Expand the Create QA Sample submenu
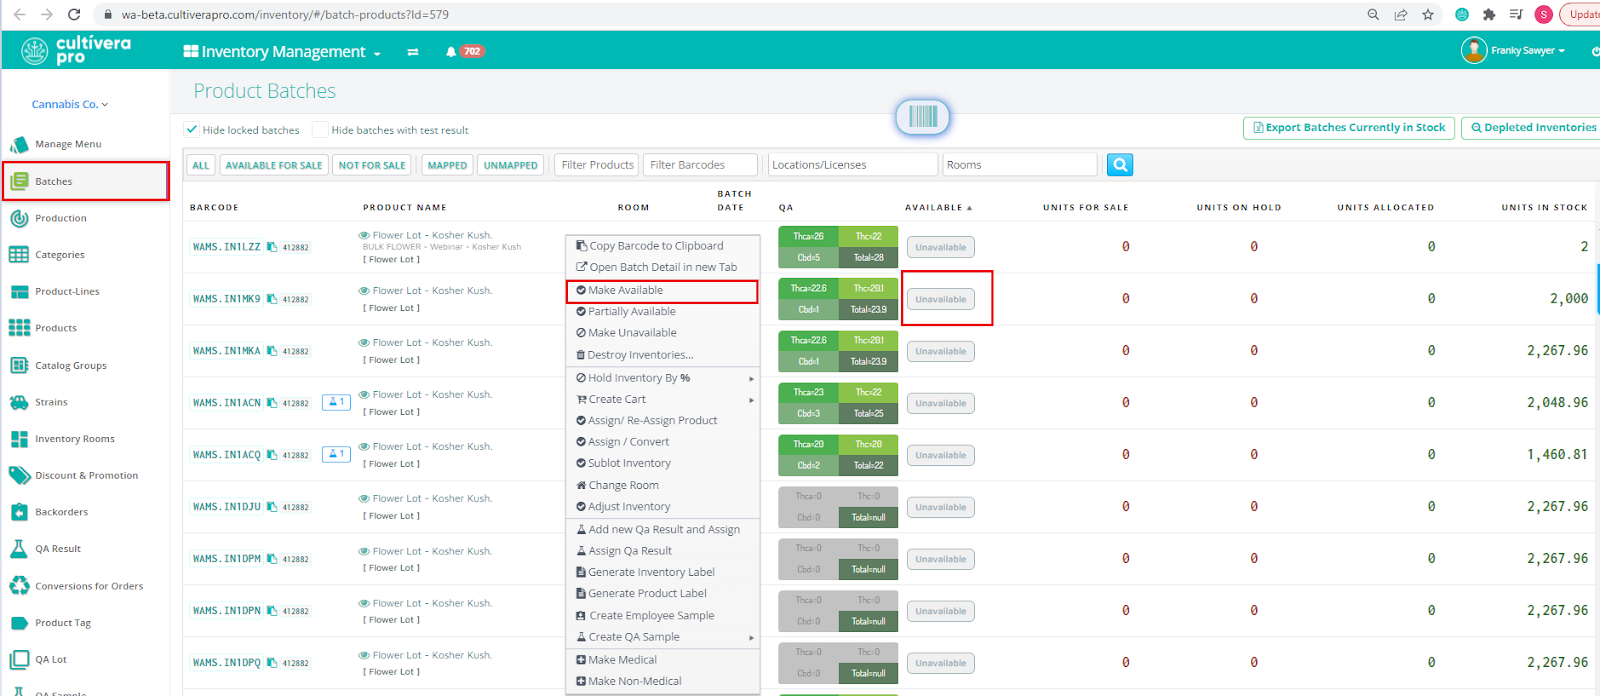Viewport: 1600px width, 696px height. (x=663, y=637)
